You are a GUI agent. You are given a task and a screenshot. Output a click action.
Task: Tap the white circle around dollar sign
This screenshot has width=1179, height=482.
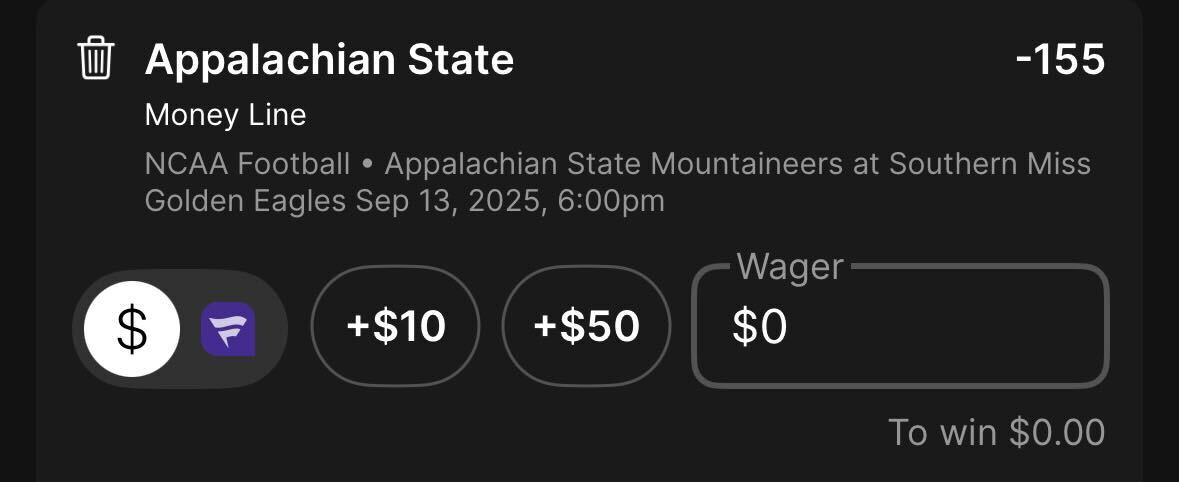pos(132,329)
